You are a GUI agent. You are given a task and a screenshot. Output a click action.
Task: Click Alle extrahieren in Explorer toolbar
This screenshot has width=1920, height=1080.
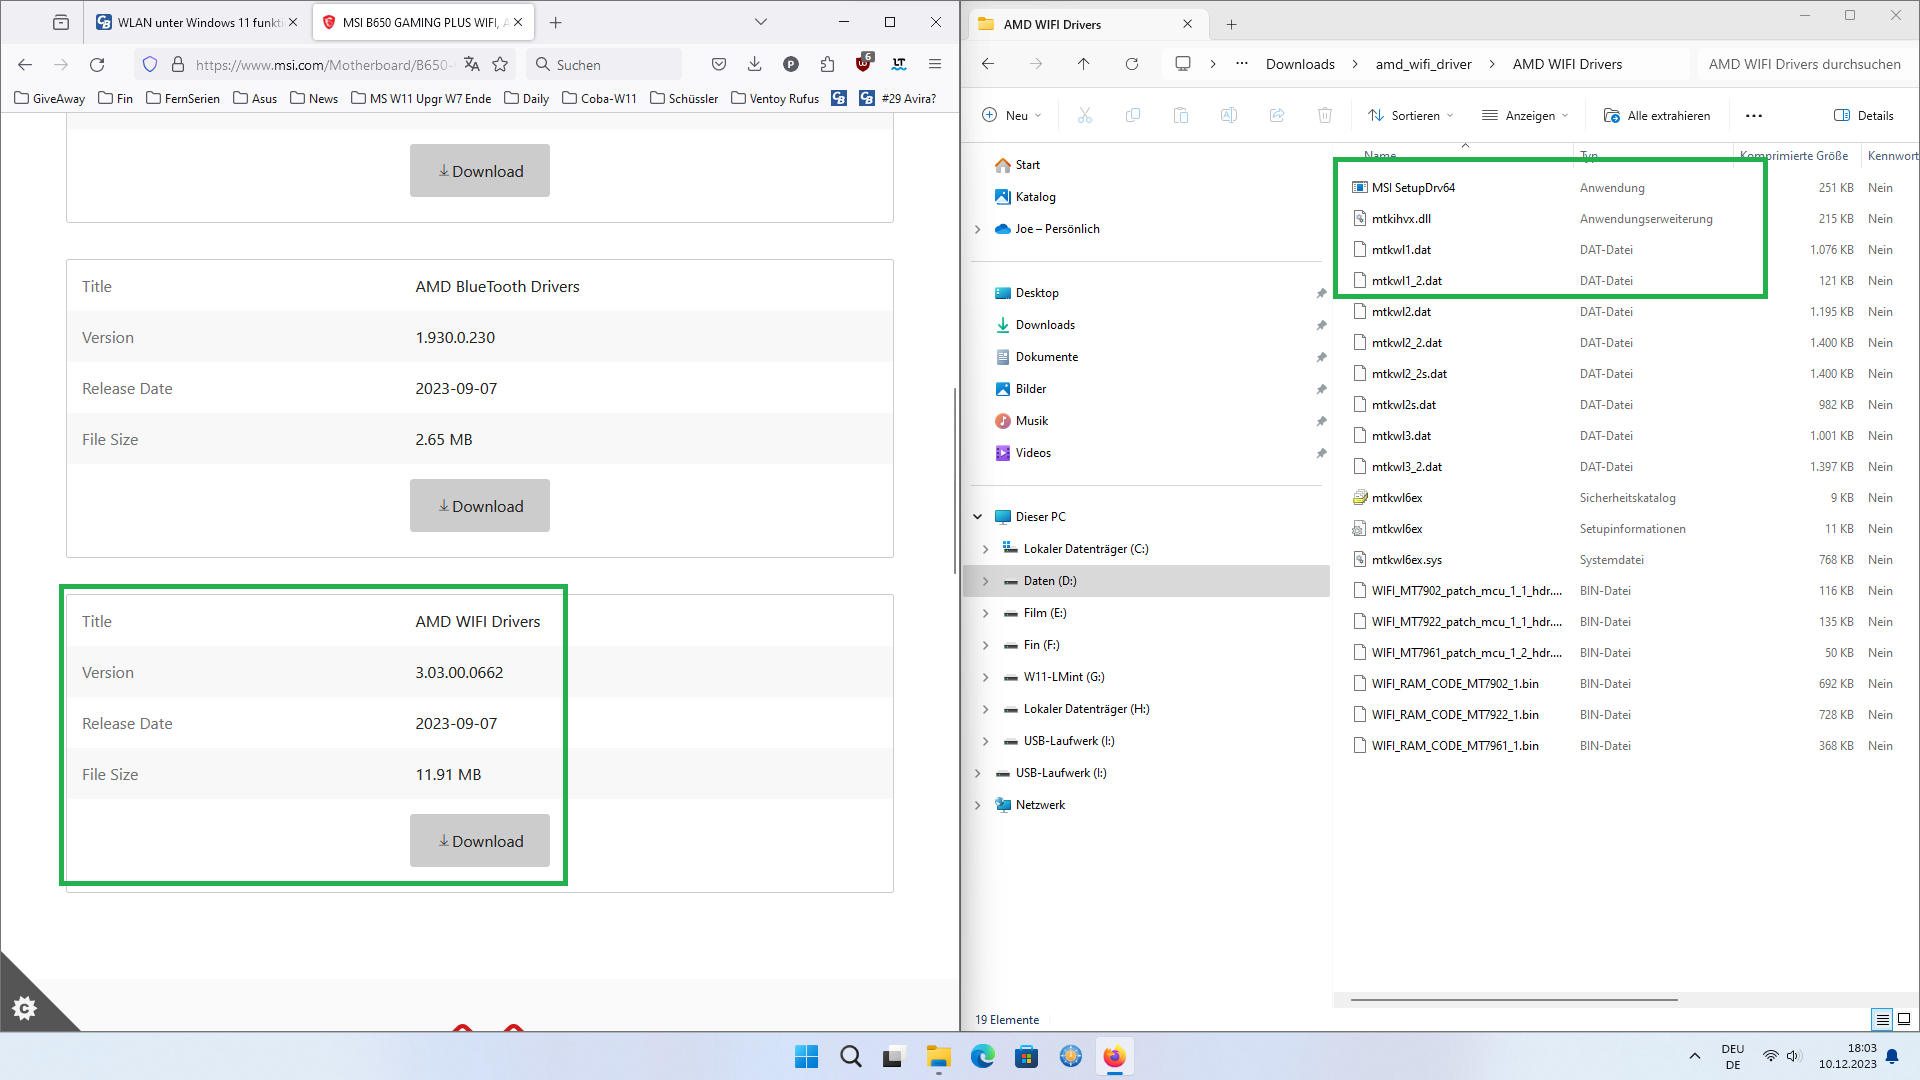[x=1657, y=115]
